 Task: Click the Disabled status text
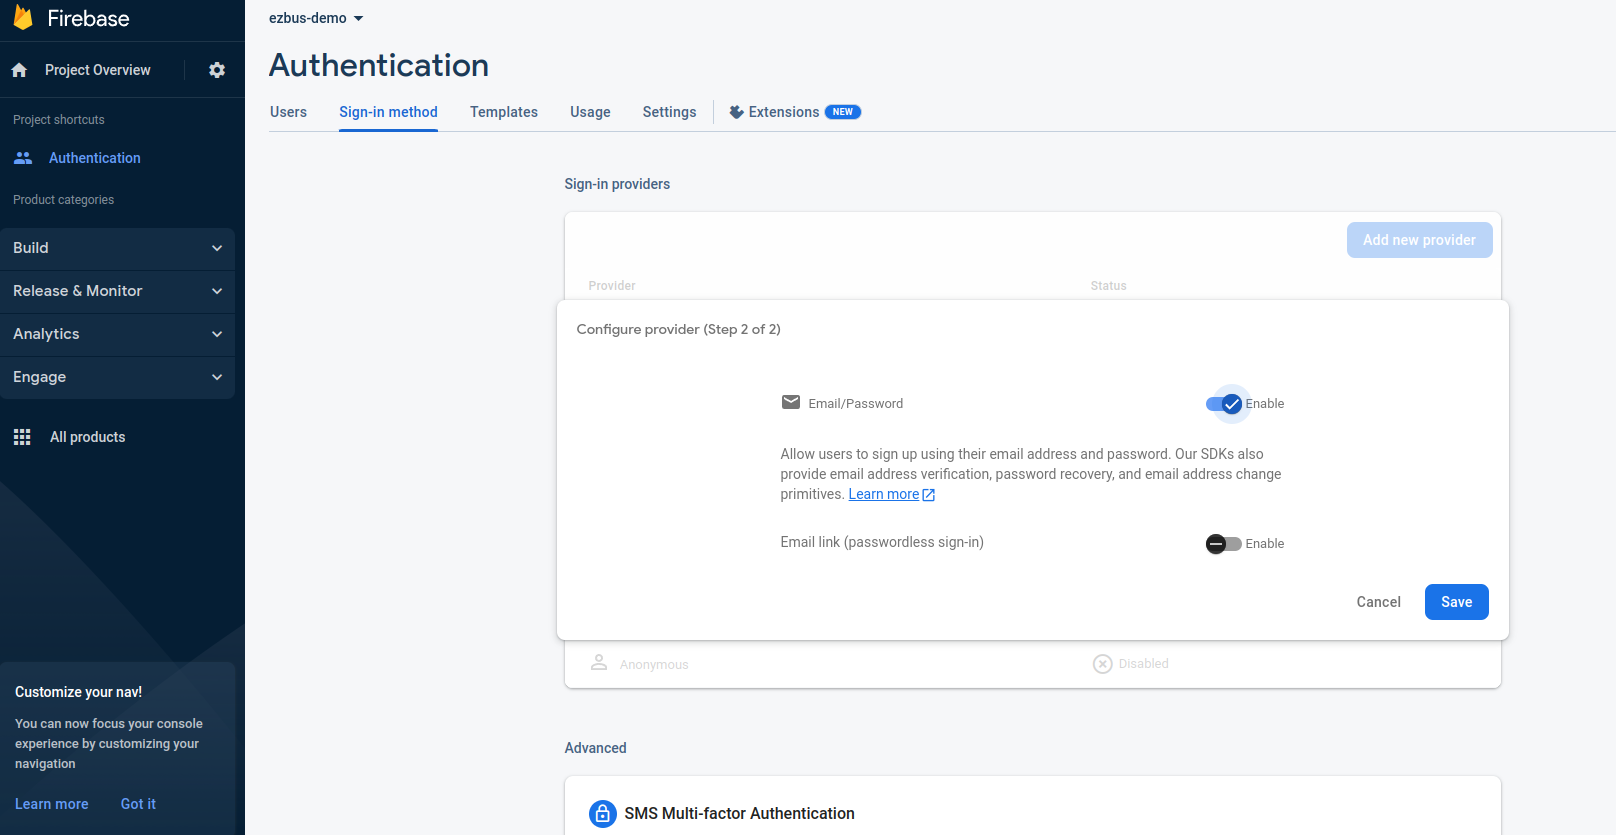coord(1144,664)
